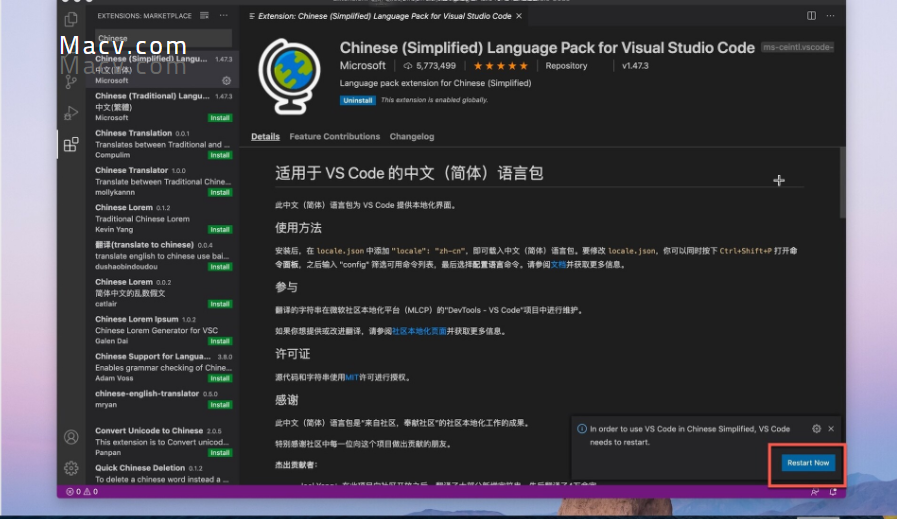
Task: Install Chinese Translator by mollykannn
Action: point(220,192)
